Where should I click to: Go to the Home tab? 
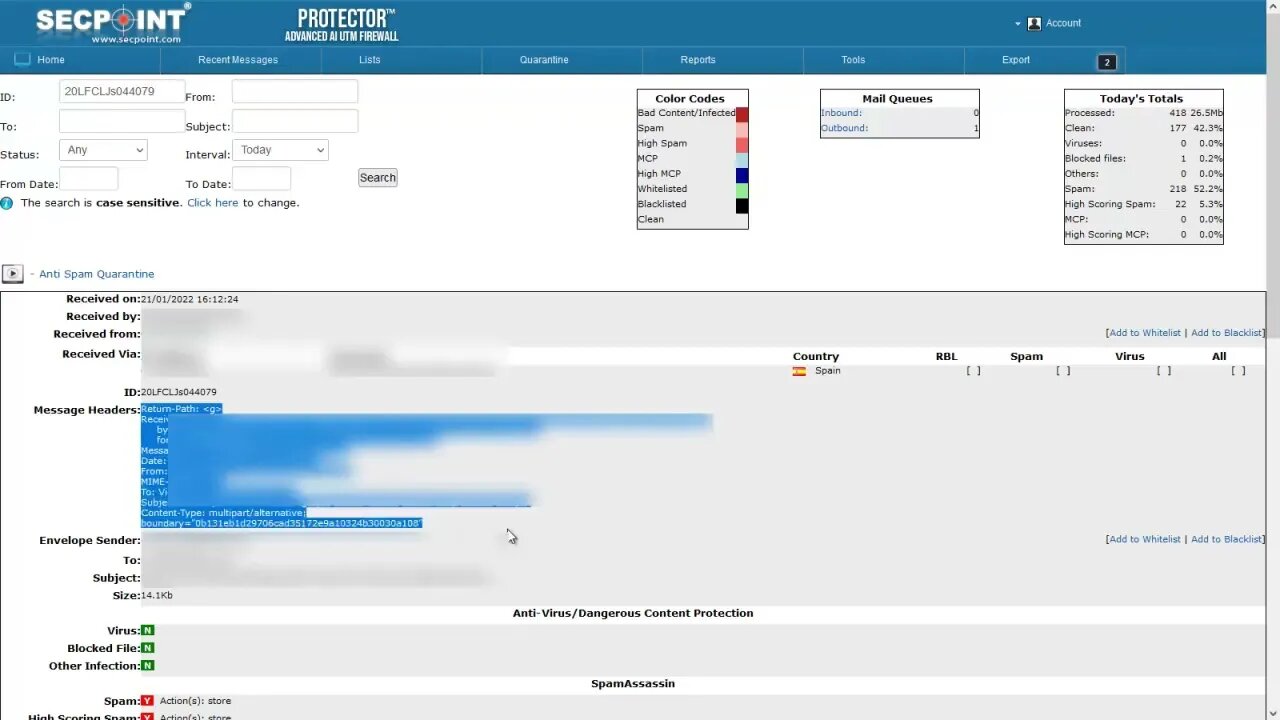click(51, 60)
